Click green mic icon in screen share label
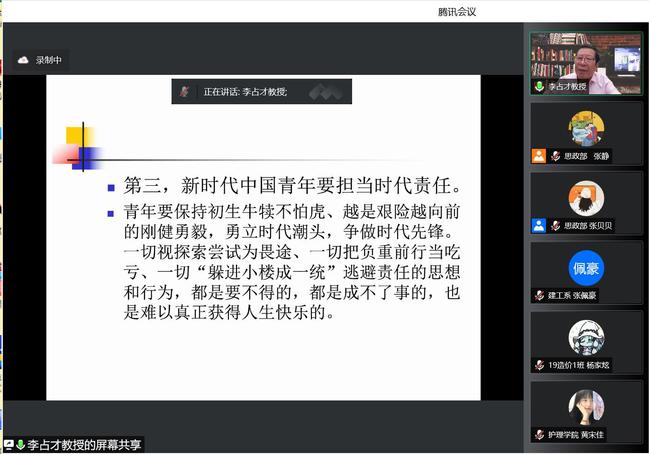 pyautogui.click(x=20, y=445)
